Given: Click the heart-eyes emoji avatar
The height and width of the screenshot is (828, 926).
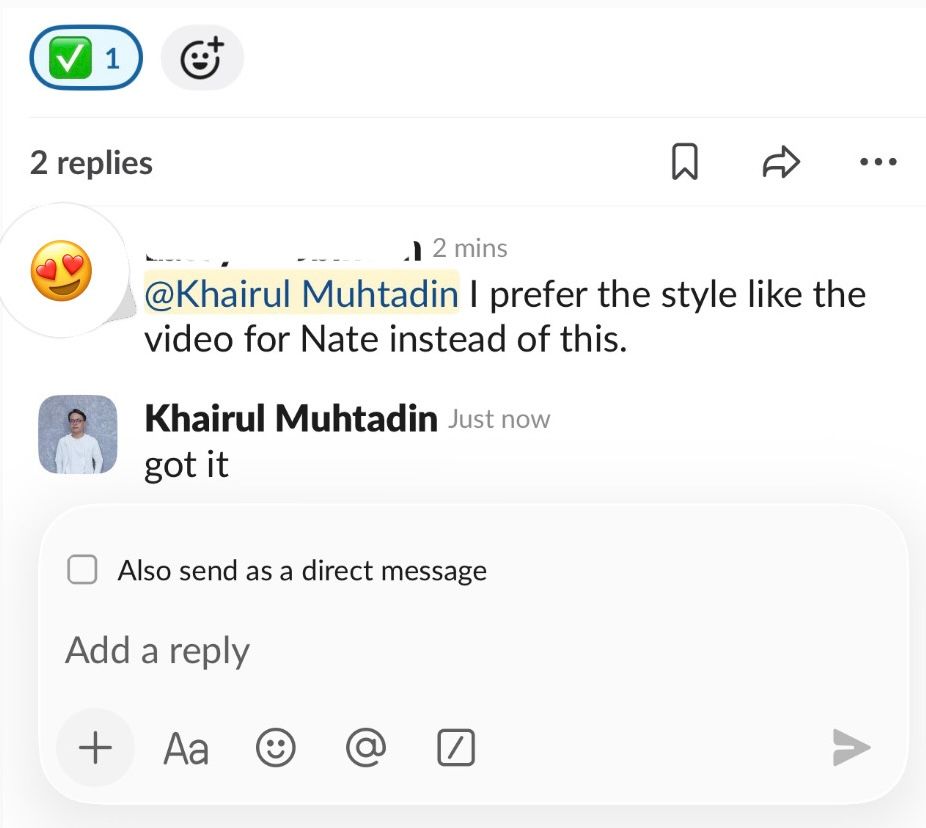Looking at the screenshot, I should pyautogui.click(x=63, y=272).
